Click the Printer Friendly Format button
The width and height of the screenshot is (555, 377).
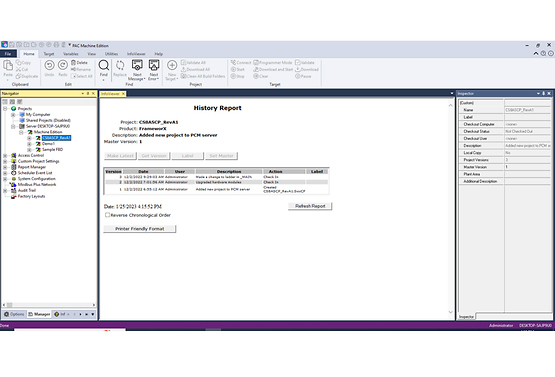click(x=140, y=229)
